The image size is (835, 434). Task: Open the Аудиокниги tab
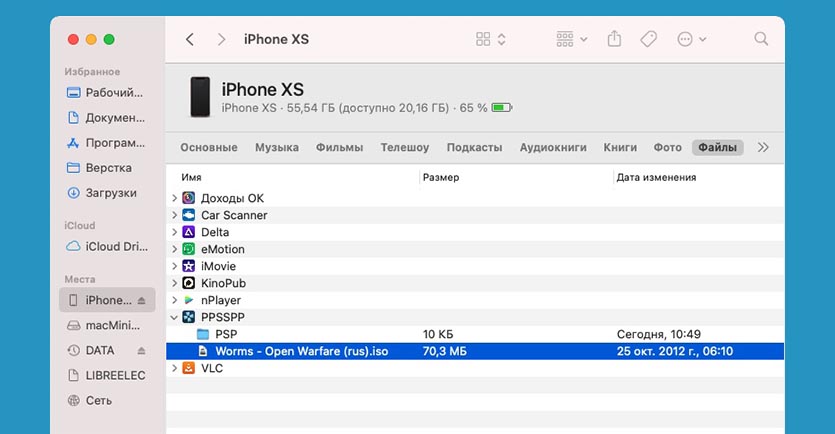click(x=553, y=148)
